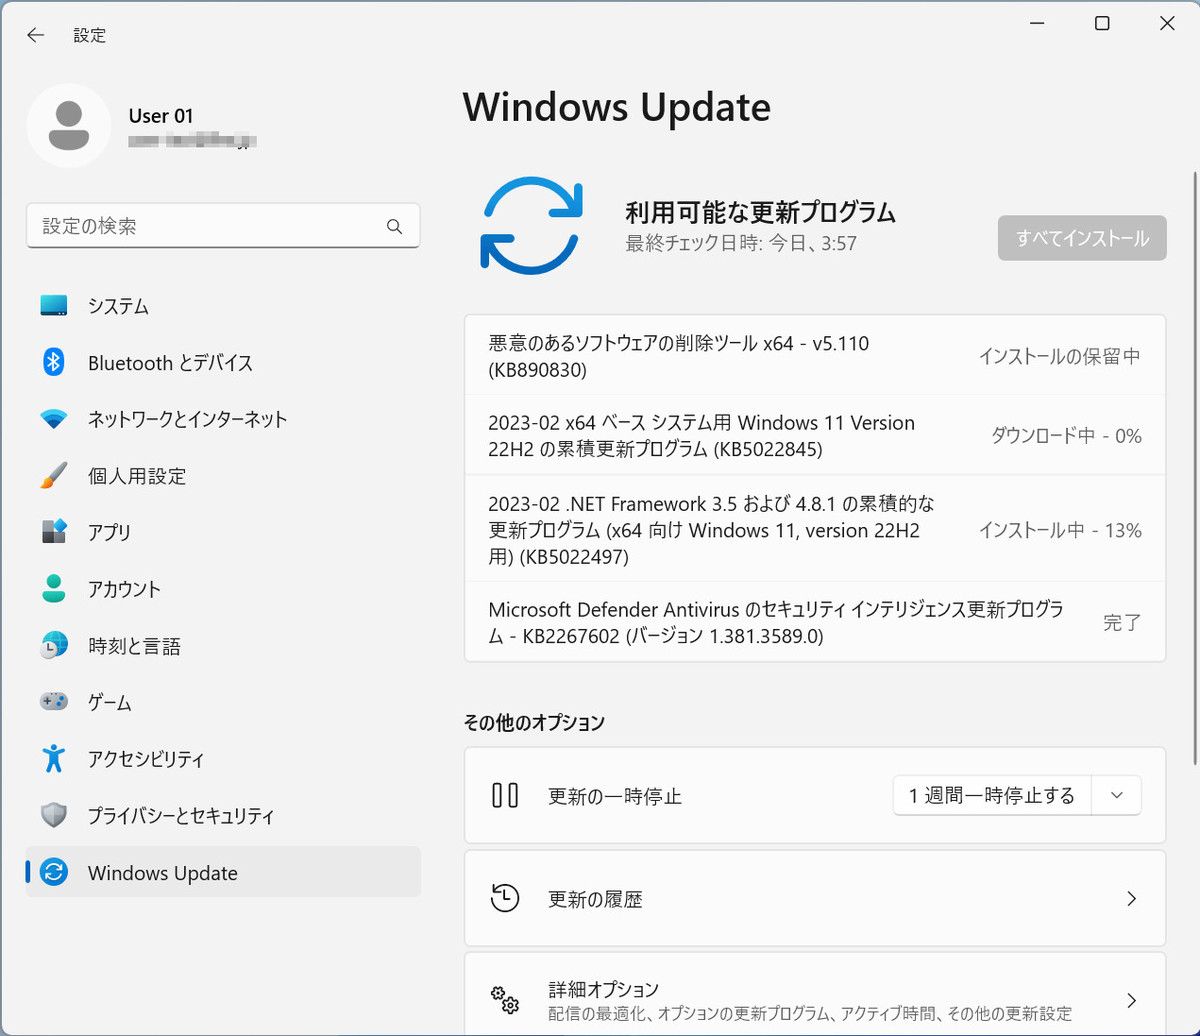Screen dimensions: 1200x1036
Task: Click the その他のオプション section heading
Action: [x=534, y=721]
